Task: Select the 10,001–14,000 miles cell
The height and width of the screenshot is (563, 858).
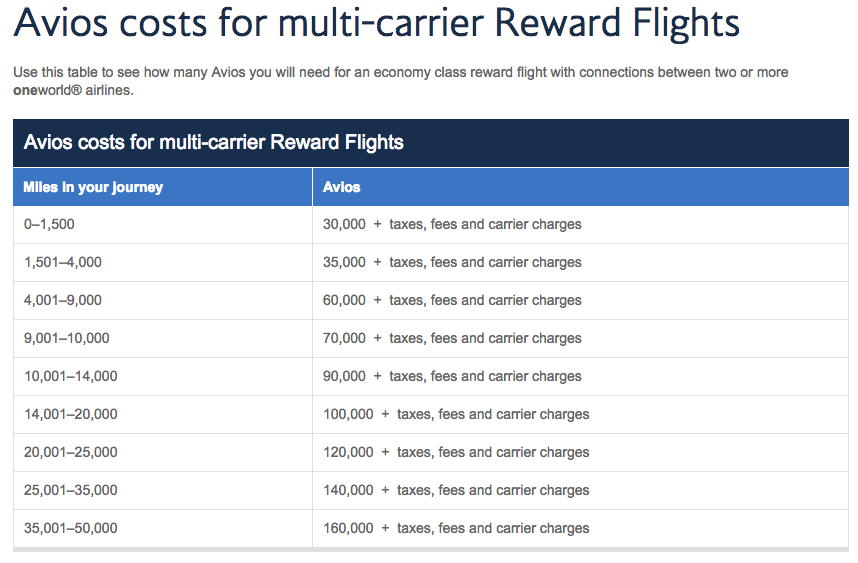Action: [163, 376]
